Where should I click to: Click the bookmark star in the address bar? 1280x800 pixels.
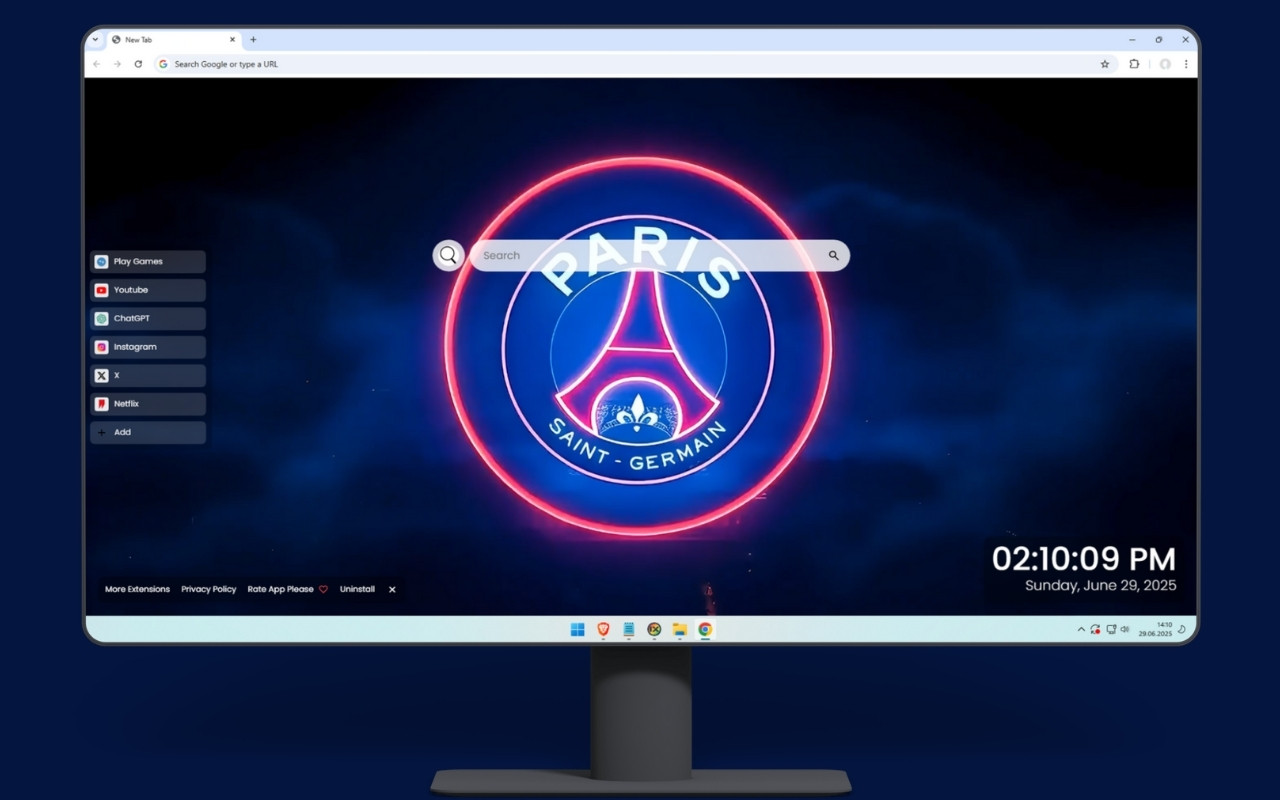[1104, 63]
